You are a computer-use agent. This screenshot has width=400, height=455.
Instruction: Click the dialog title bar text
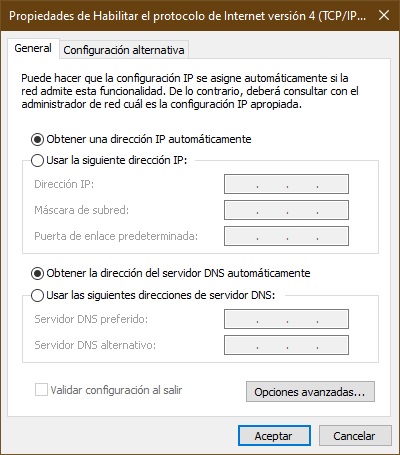click(187, 16)
